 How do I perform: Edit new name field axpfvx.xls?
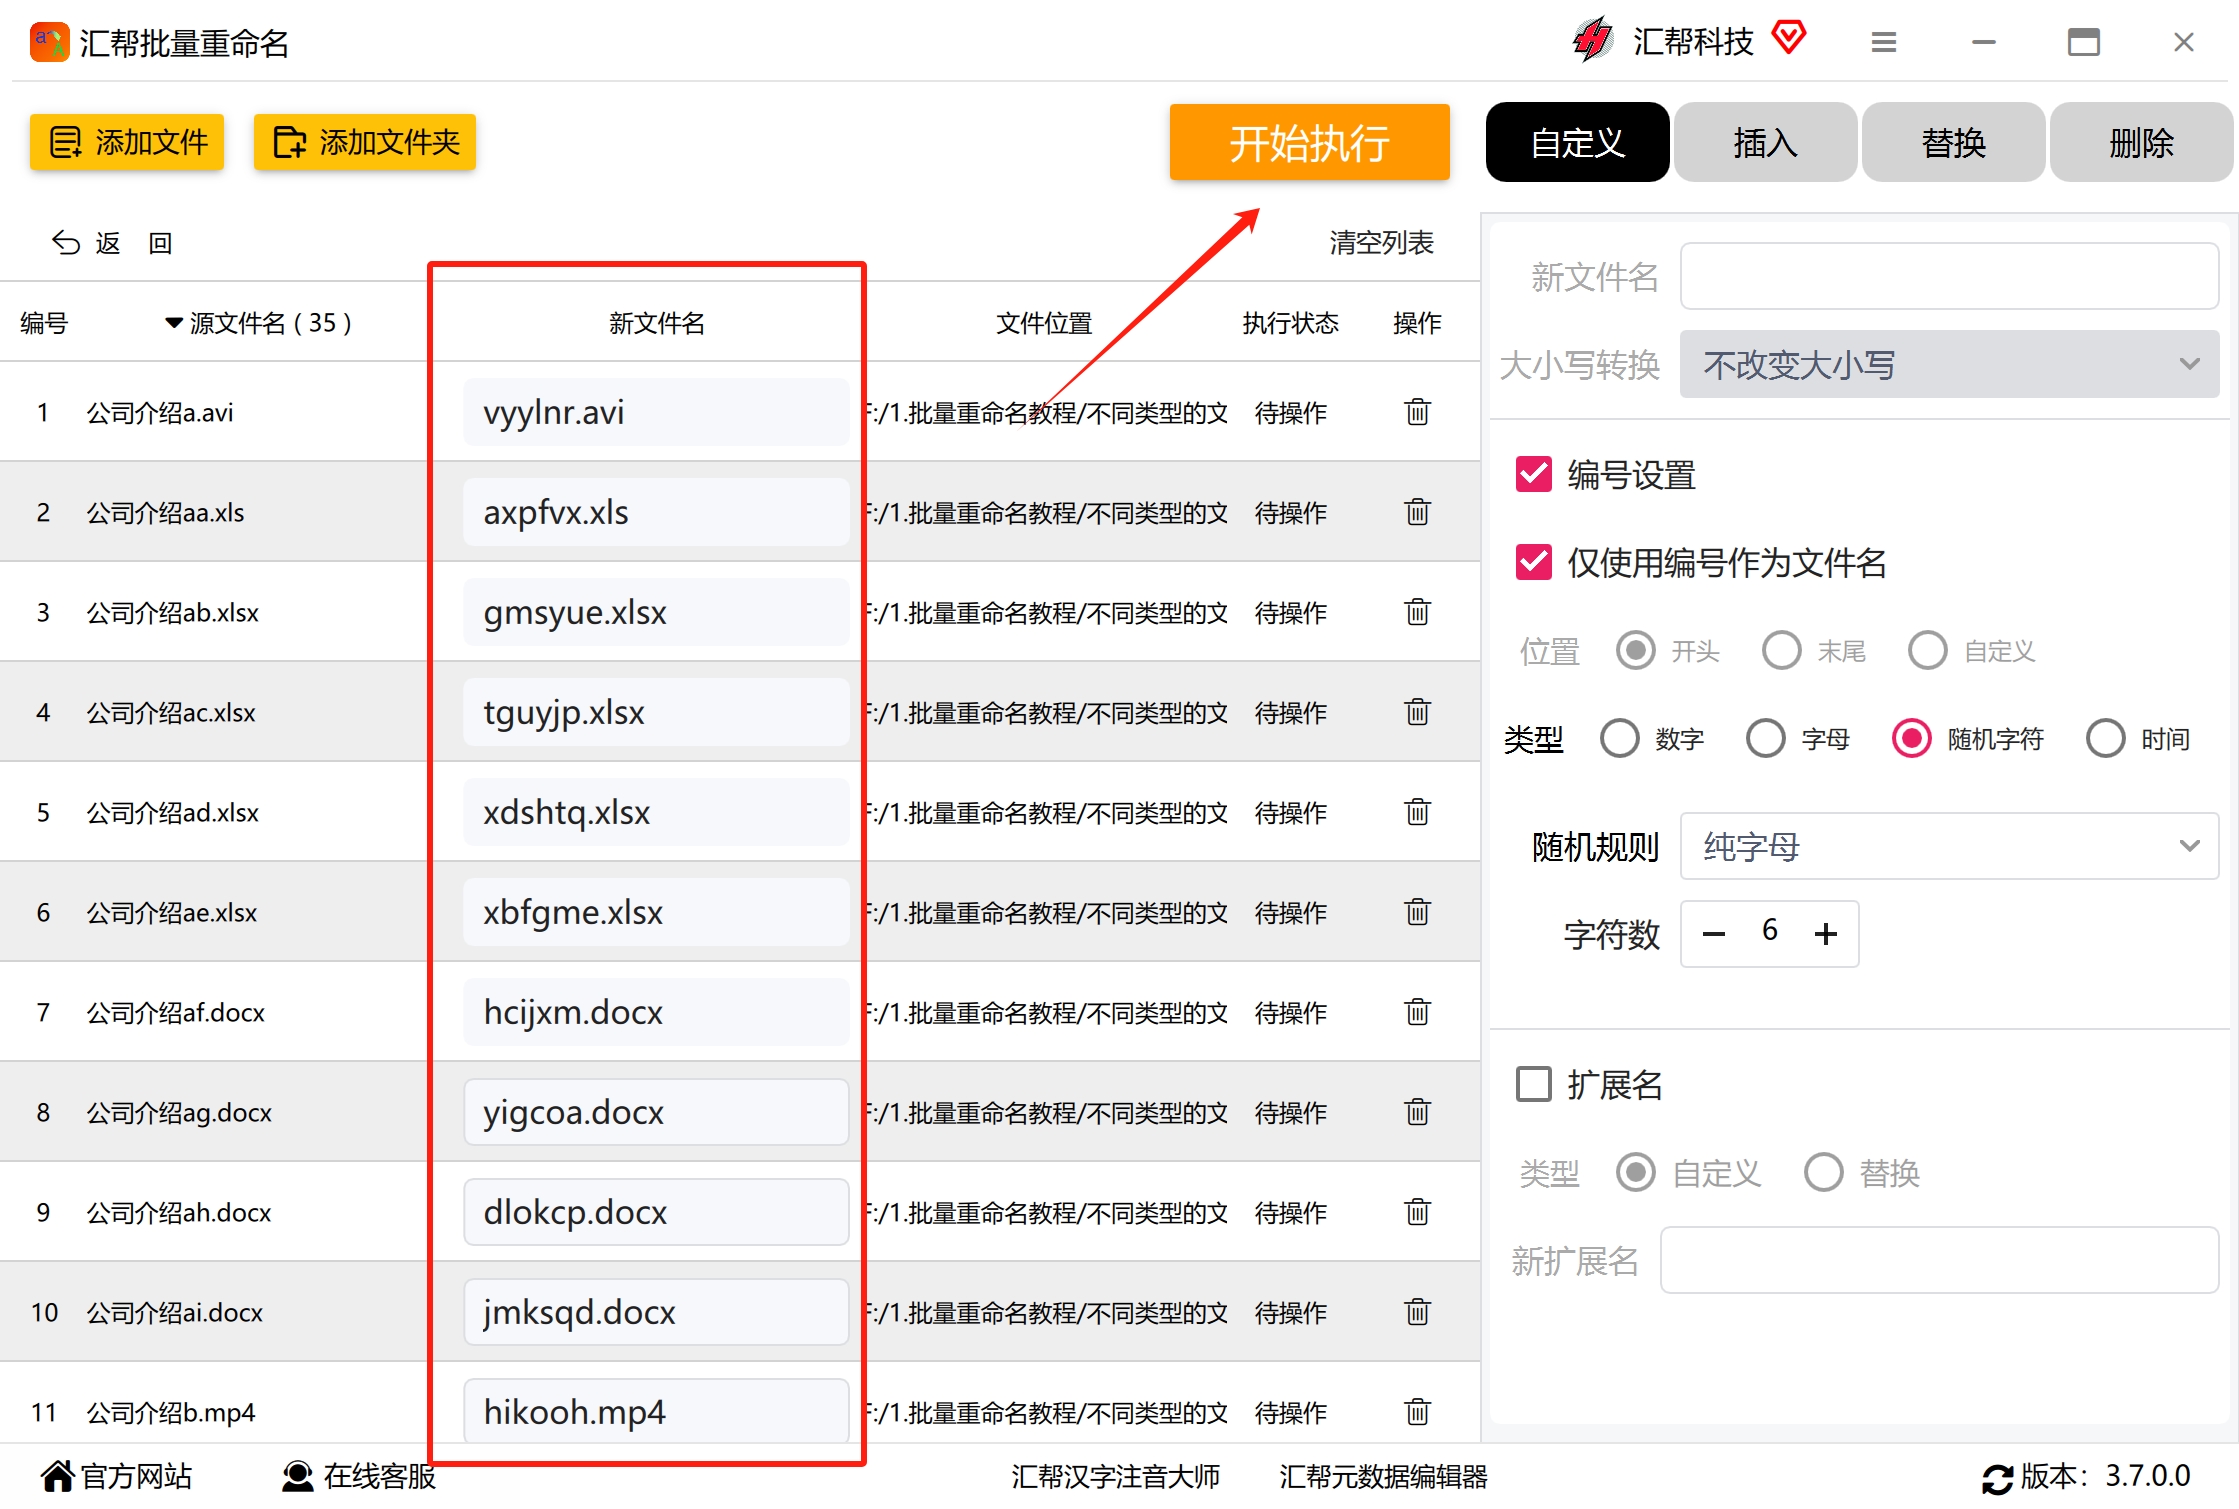click(x=656, y=512)
